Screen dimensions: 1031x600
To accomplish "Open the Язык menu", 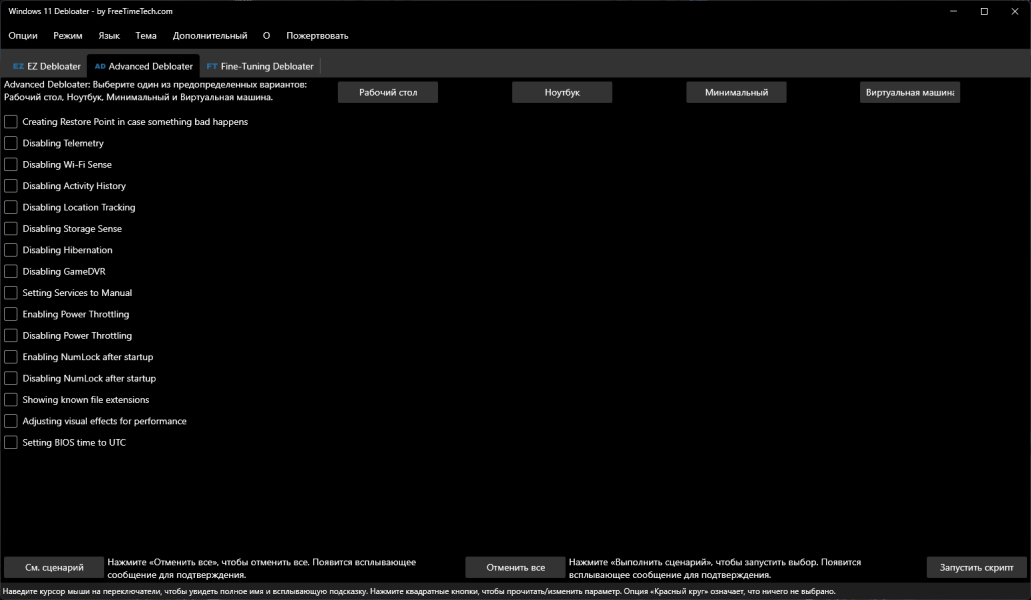I will pyautogui.click(x=109, y=35).
